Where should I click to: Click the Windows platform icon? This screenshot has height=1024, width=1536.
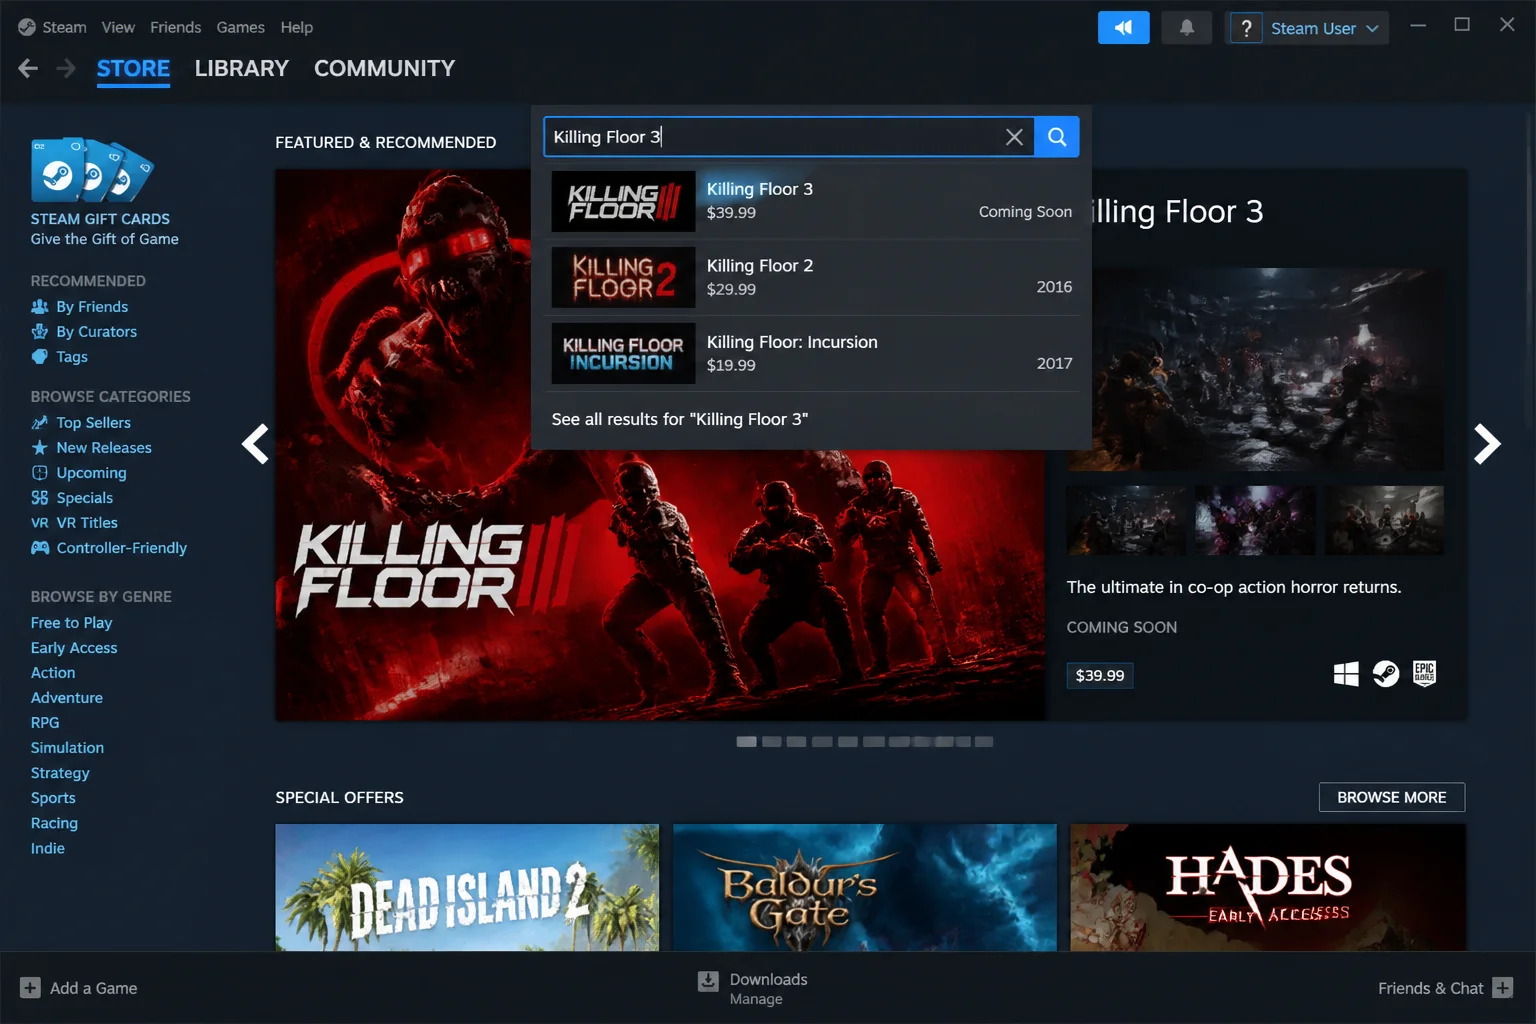[1346, 674]
